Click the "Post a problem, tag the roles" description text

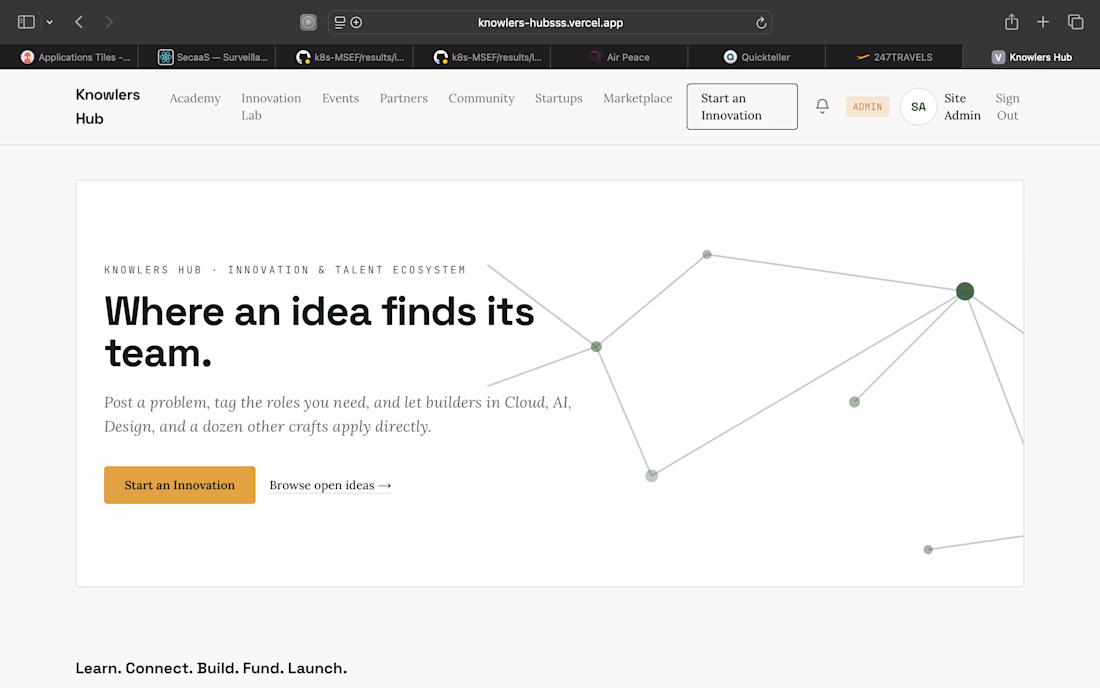337,414
